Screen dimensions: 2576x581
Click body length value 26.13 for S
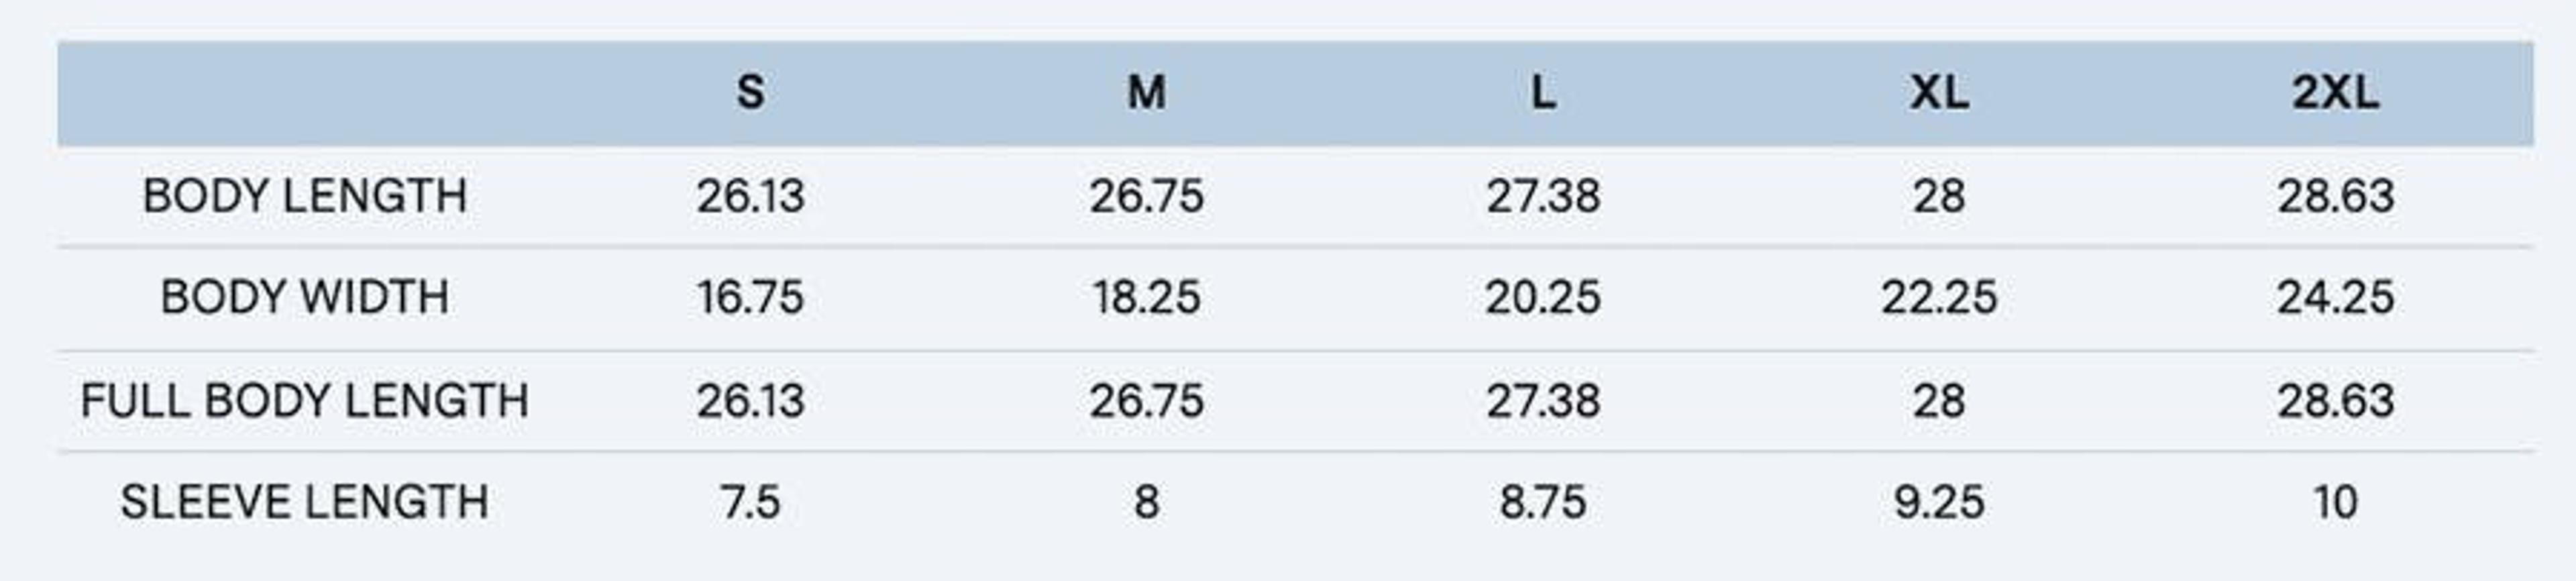tap(750, 196)
